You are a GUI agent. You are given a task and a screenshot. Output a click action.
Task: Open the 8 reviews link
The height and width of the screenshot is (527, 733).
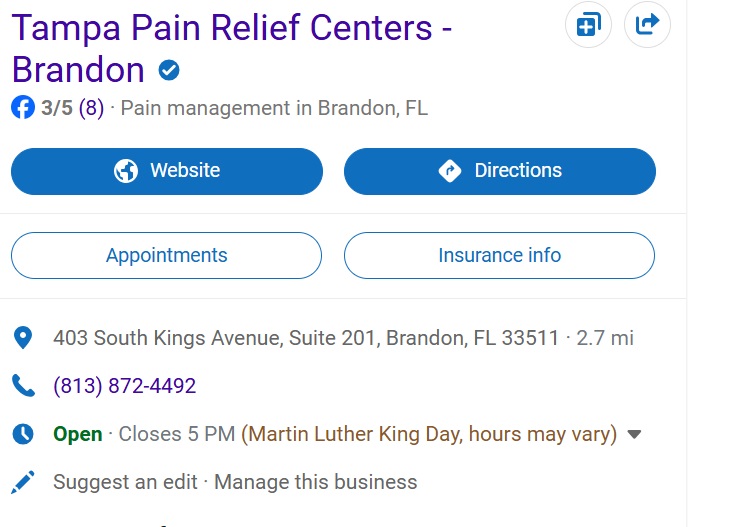pos(91,108)
